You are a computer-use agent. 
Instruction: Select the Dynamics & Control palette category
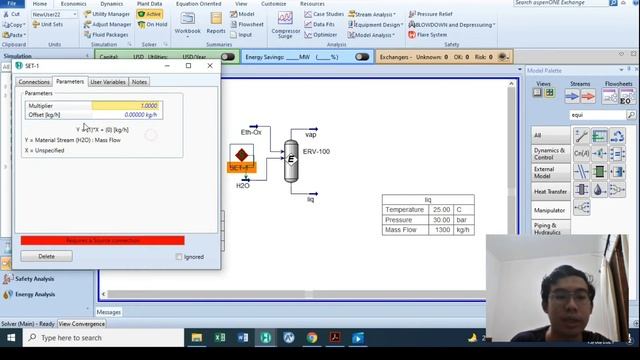[551, 153]
